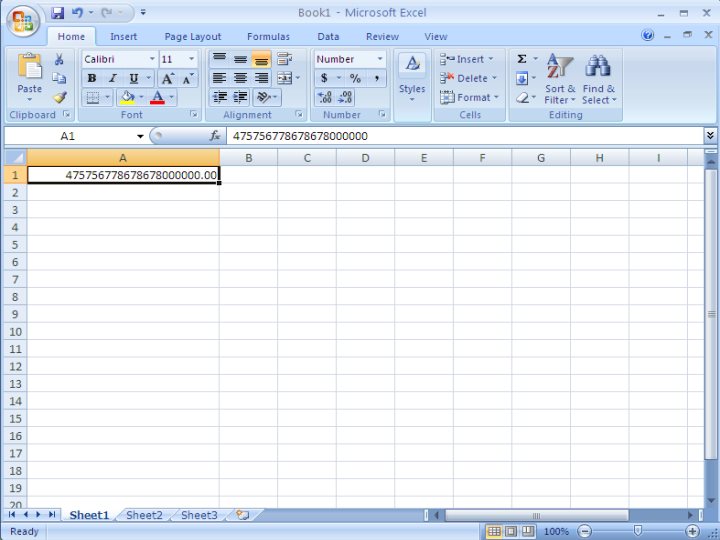Copy selection with the Copy icon
This screenshot has height=540, width=720.
pyautogui.click(x=59, y=78)
